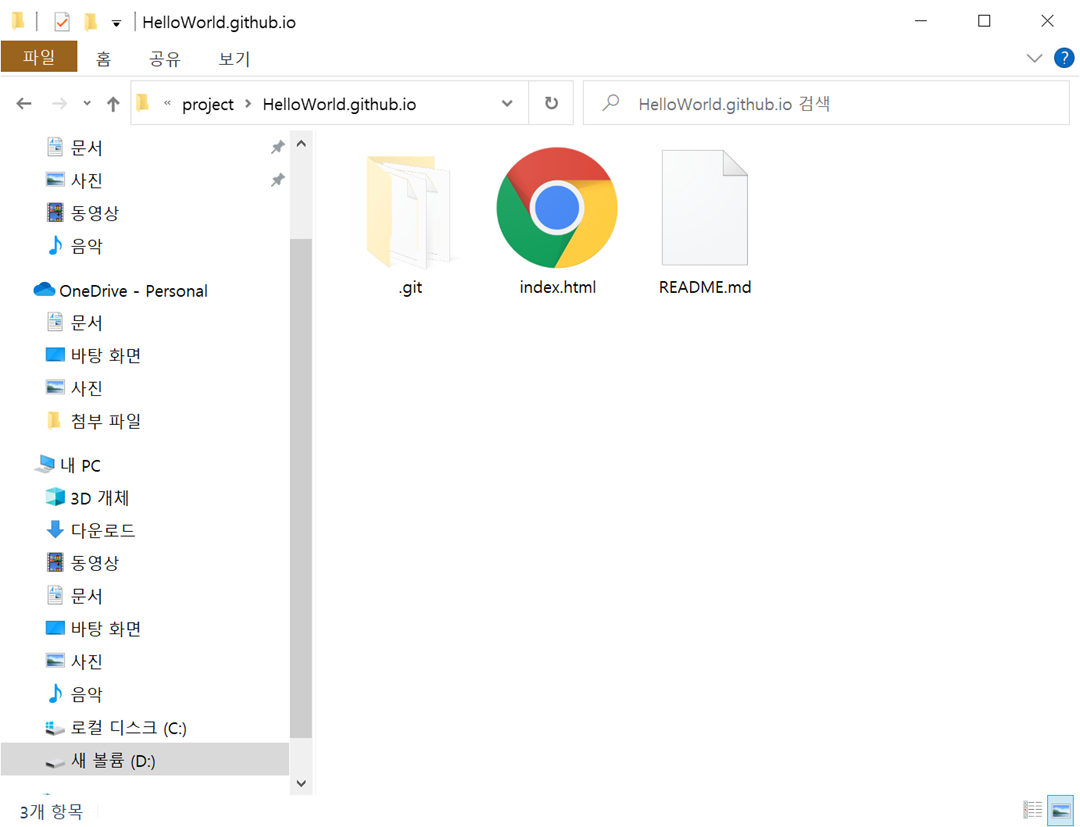Open the Explorer window system menu folder icon

pos(19,21)
